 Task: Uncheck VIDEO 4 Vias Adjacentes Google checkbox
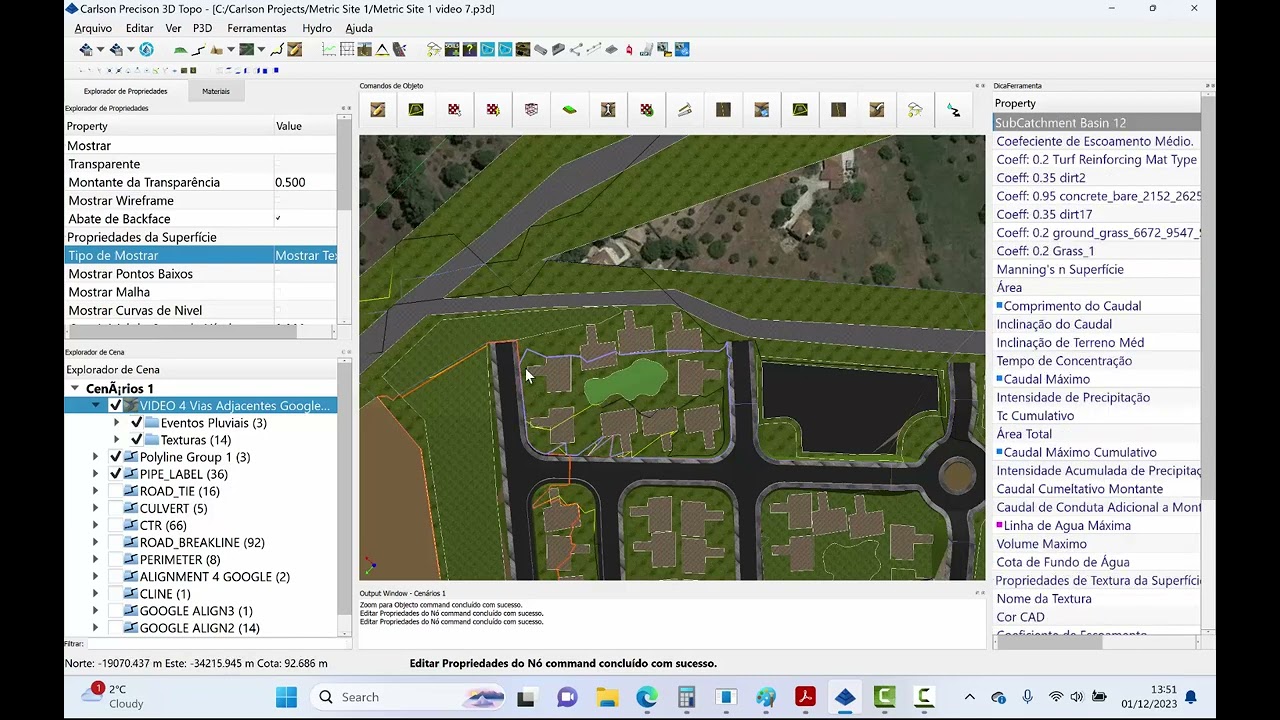[x=115, y=406]
